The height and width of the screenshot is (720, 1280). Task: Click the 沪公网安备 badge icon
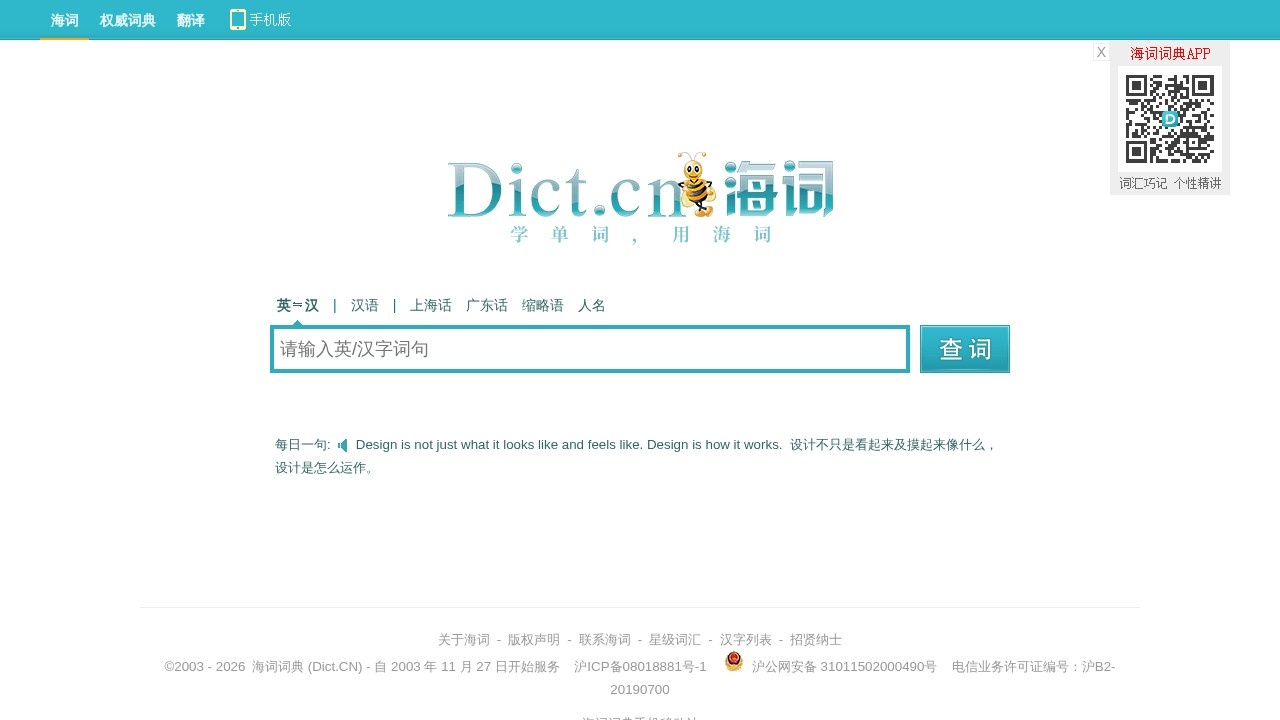coord(733,661)
